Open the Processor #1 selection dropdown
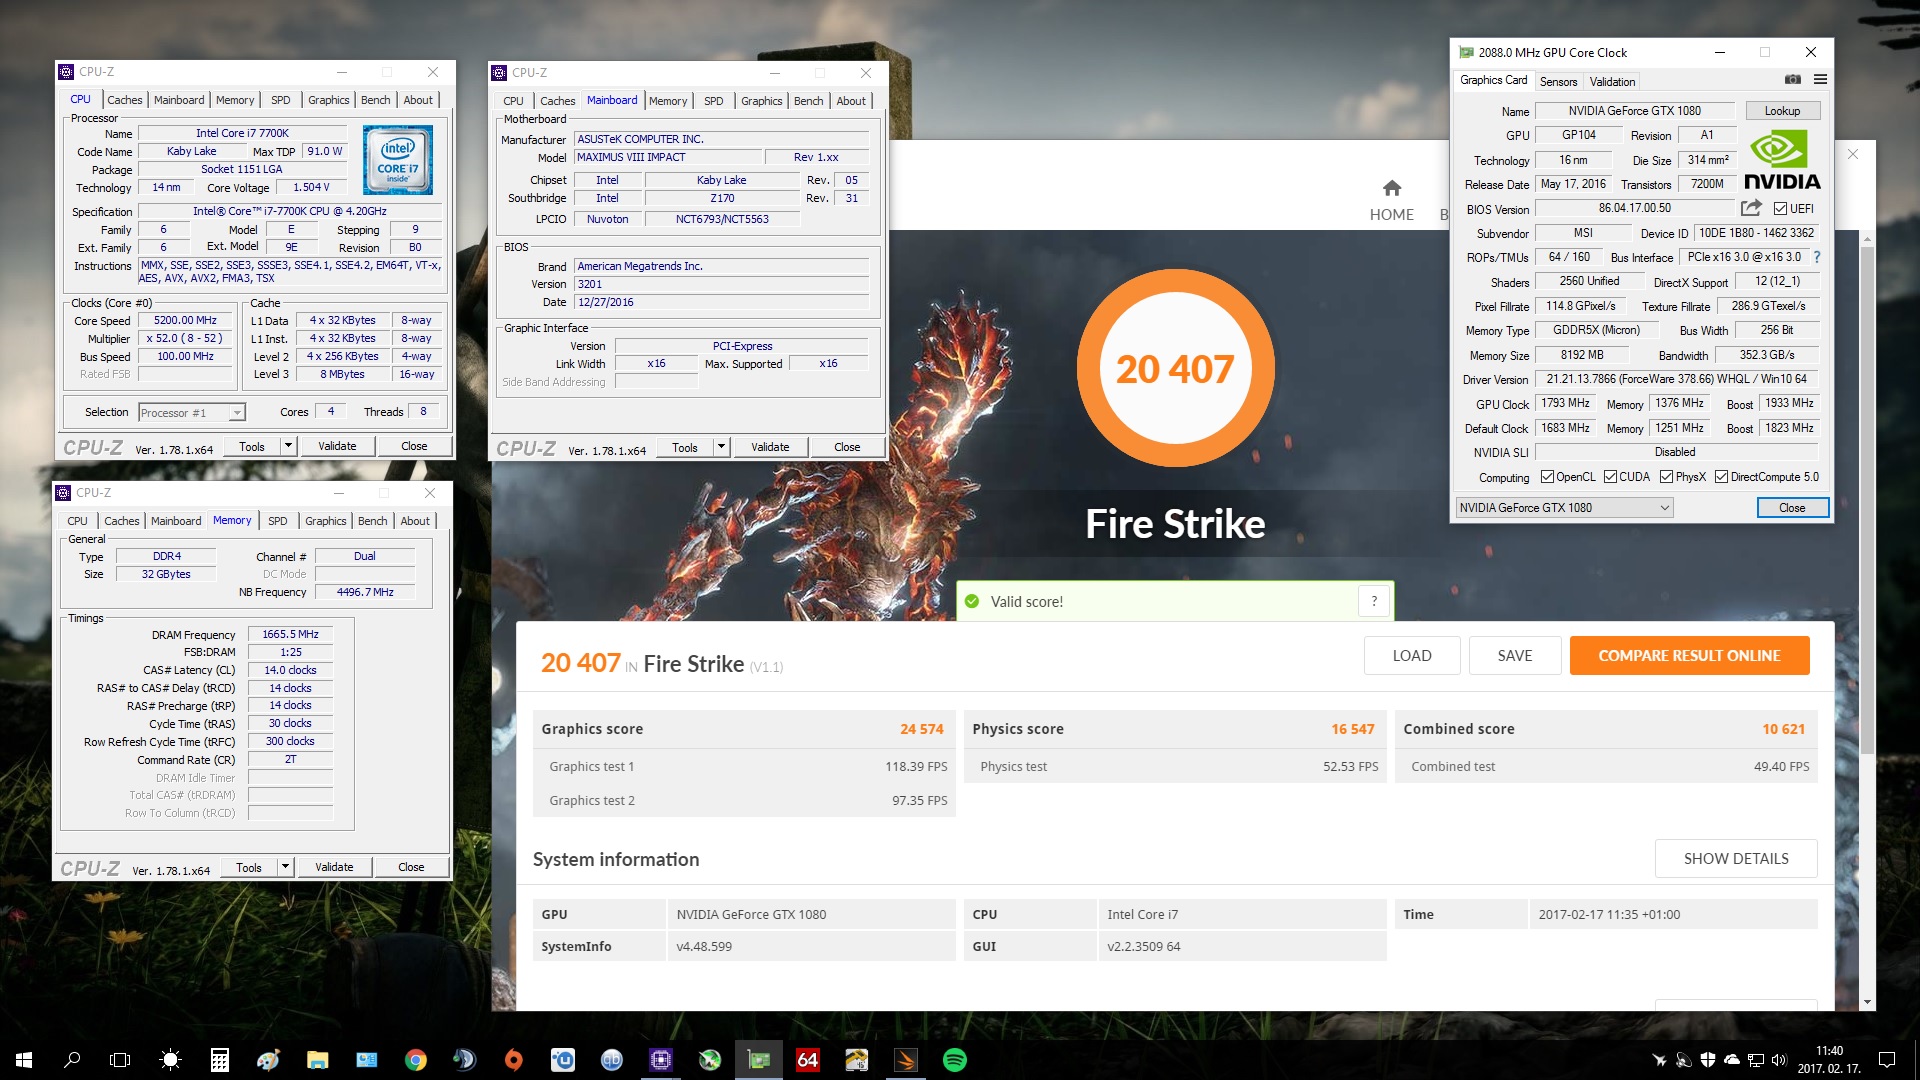 (237, 412)
